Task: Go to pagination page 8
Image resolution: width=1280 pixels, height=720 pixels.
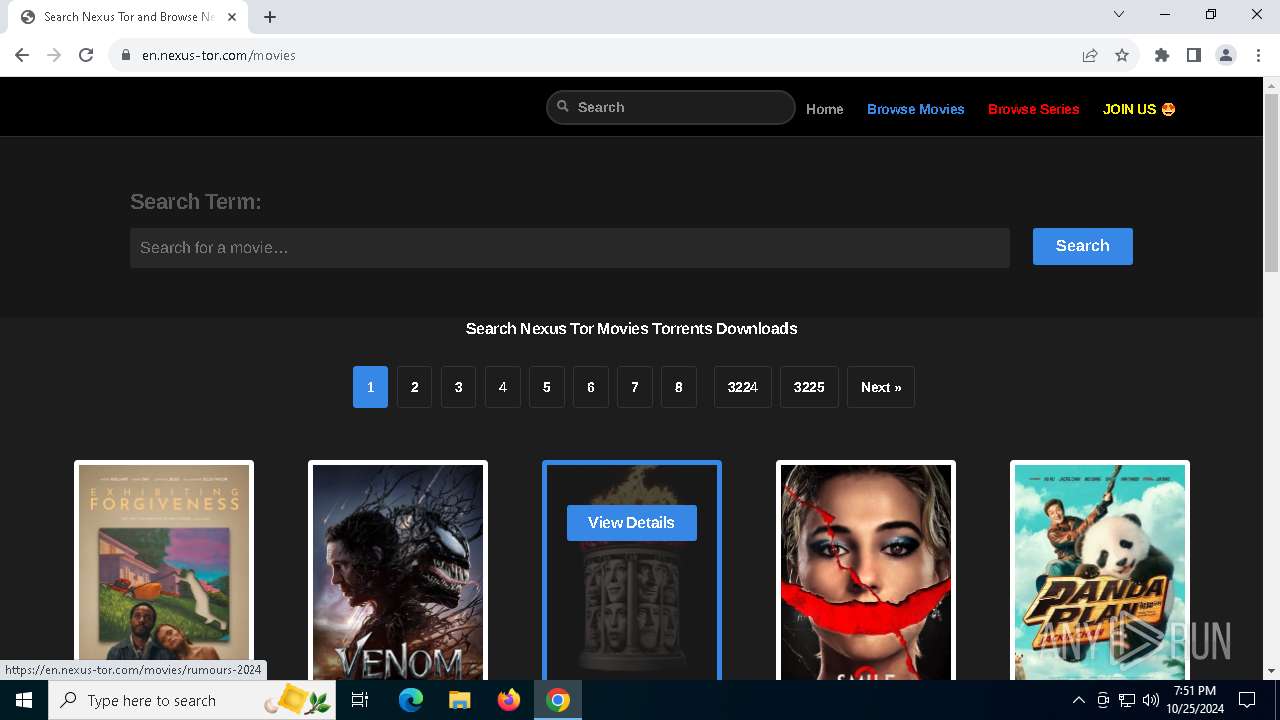Action: pyautogui.click(x=678, y=387)
